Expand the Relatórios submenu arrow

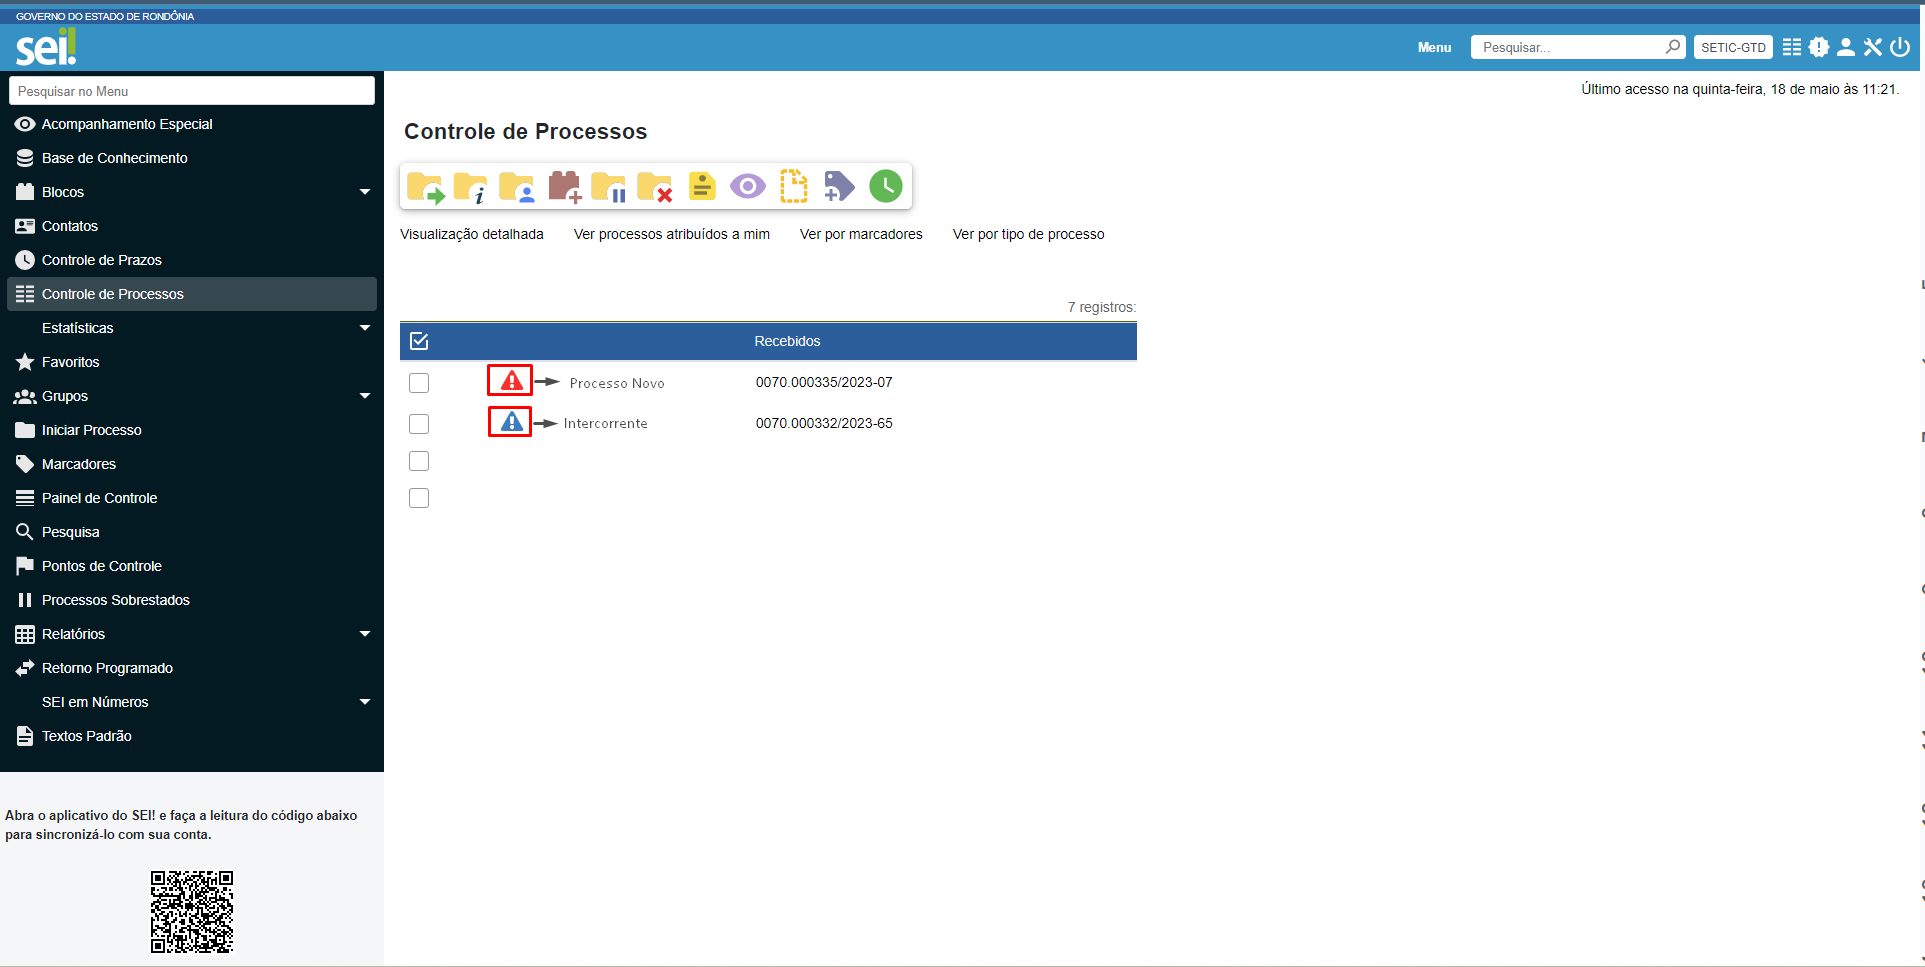[365, 634]
